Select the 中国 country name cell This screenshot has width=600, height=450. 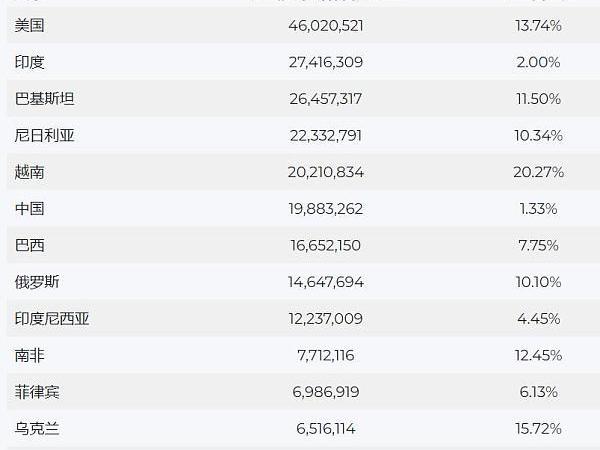click(31, 209)
